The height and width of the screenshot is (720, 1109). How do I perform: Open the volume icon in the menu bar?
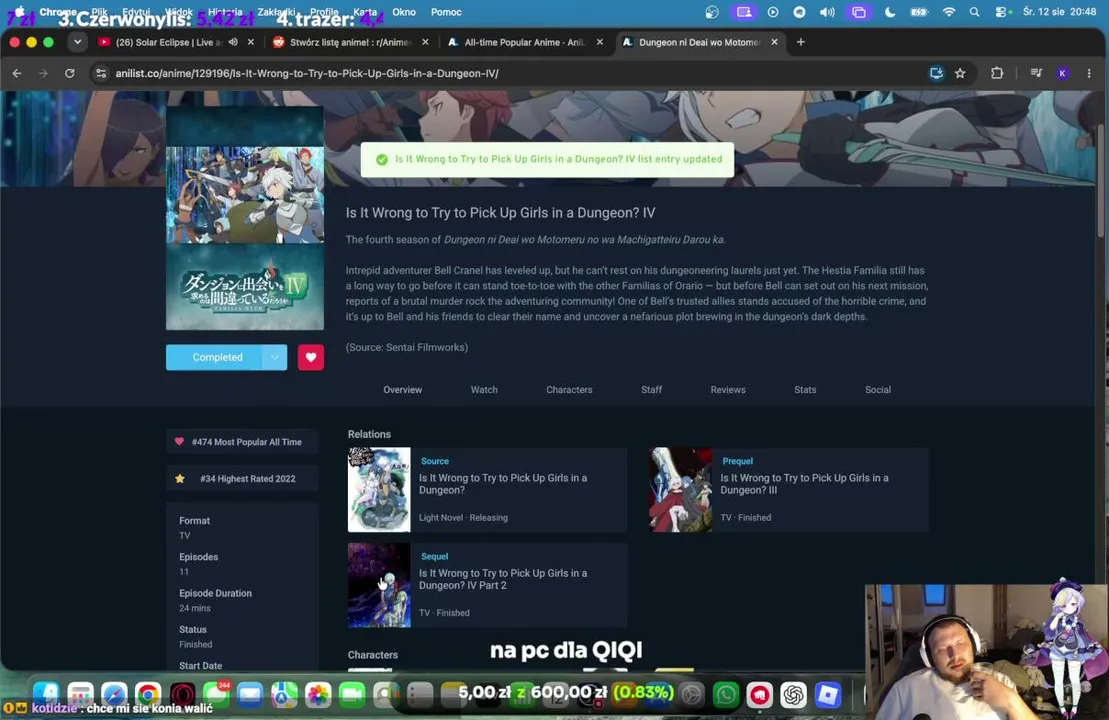coord(827,12)
